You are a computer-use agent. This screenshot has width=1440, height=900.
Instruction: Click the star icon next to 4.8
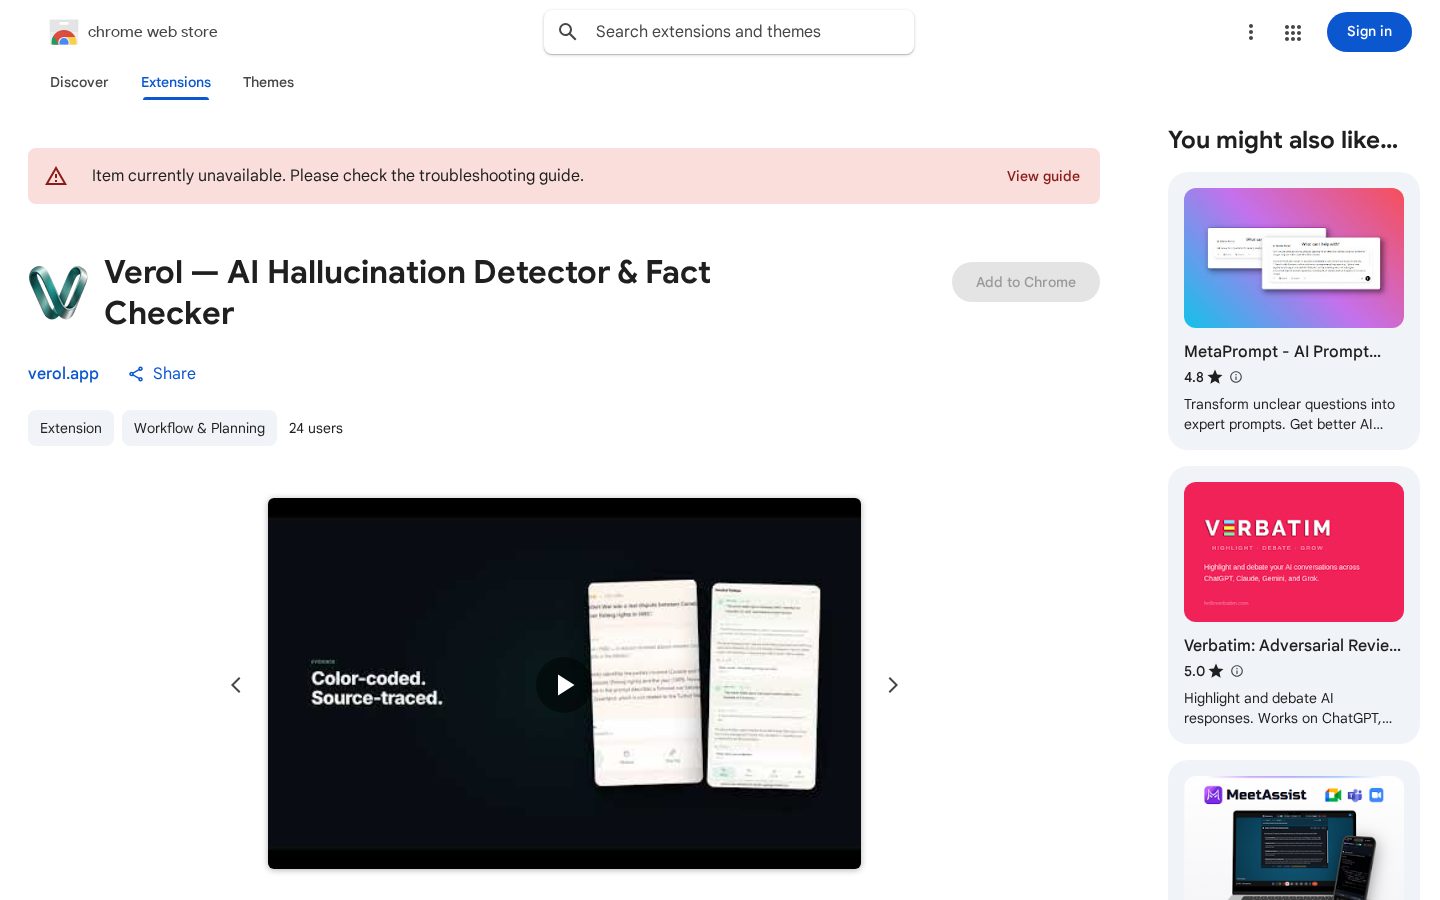click(1215, 377)
